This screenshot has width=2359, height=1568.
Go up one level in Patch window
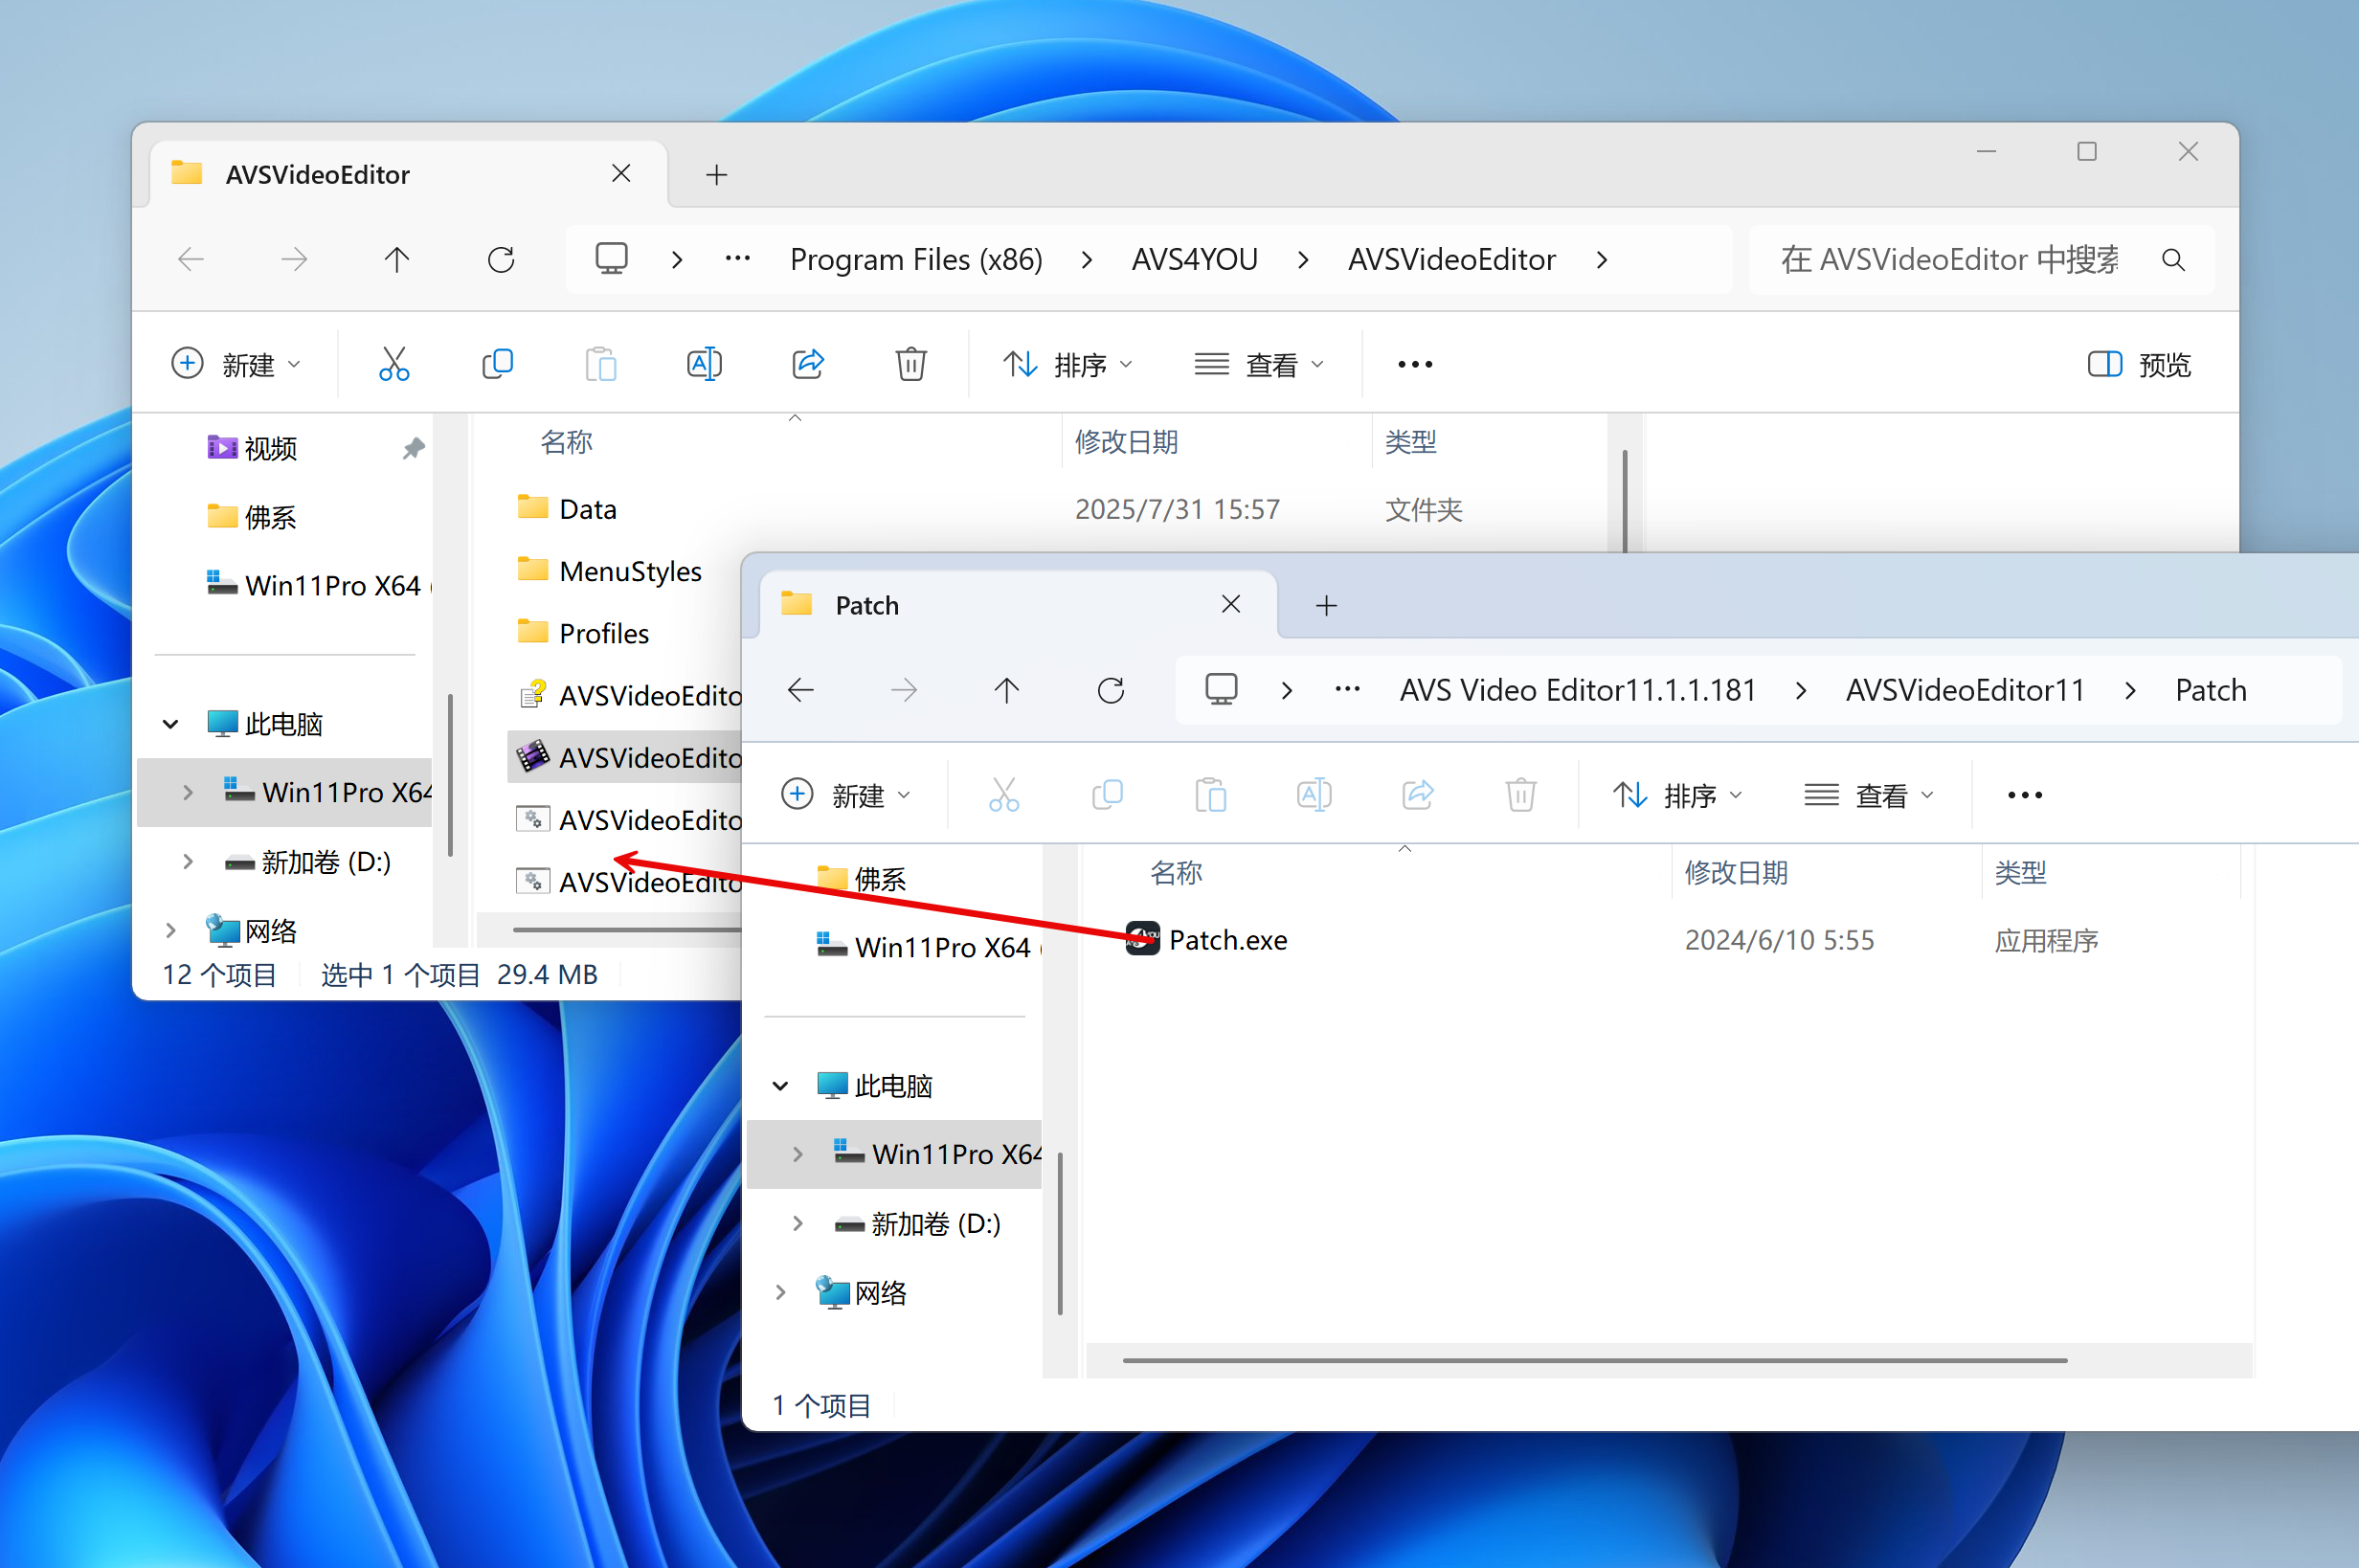(1006, 690)
